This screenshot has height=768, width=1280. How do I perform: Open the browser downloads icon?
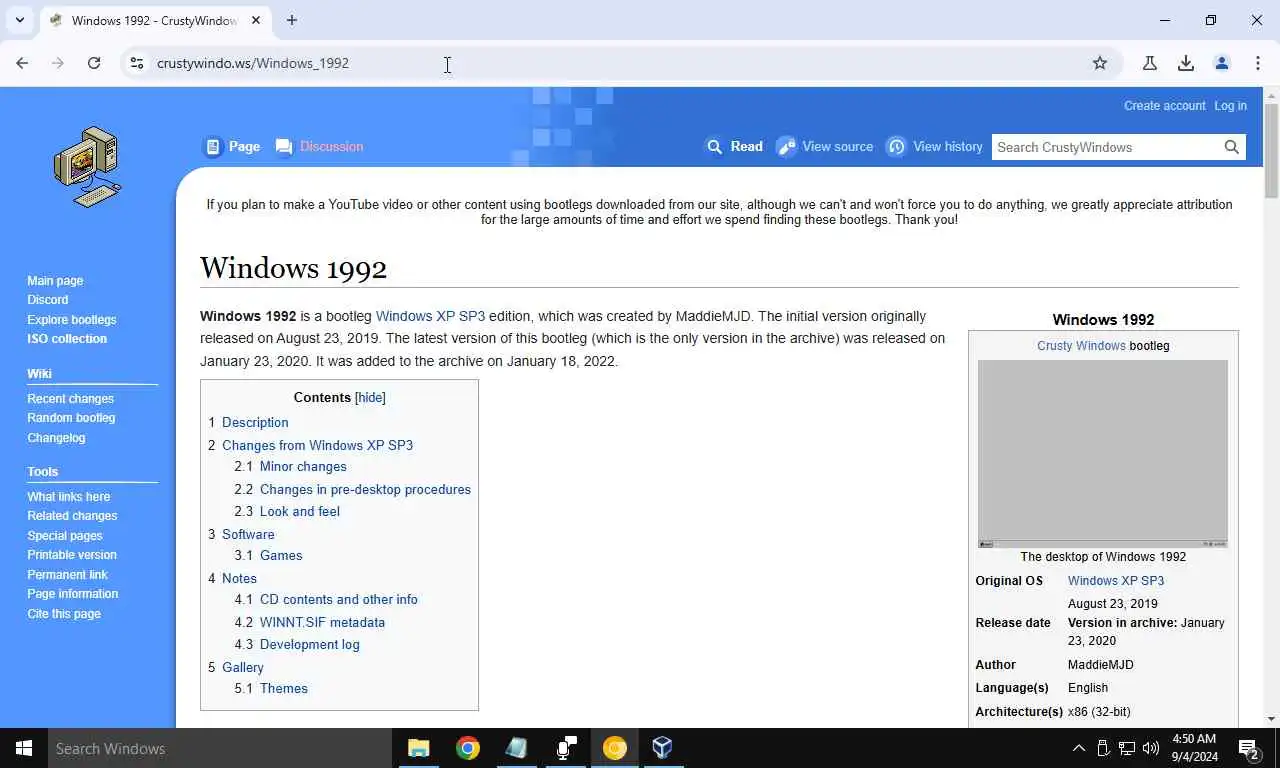click(x=1186, y=63)
